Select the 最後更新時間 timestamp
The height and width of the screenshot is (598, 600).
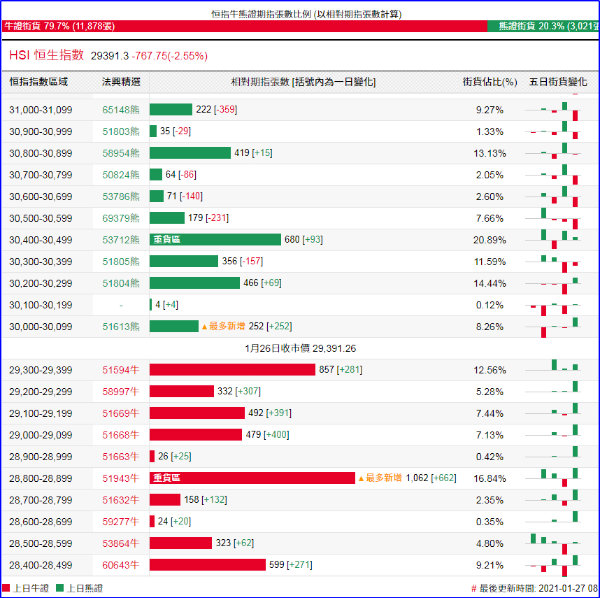[x=535, y=588]
